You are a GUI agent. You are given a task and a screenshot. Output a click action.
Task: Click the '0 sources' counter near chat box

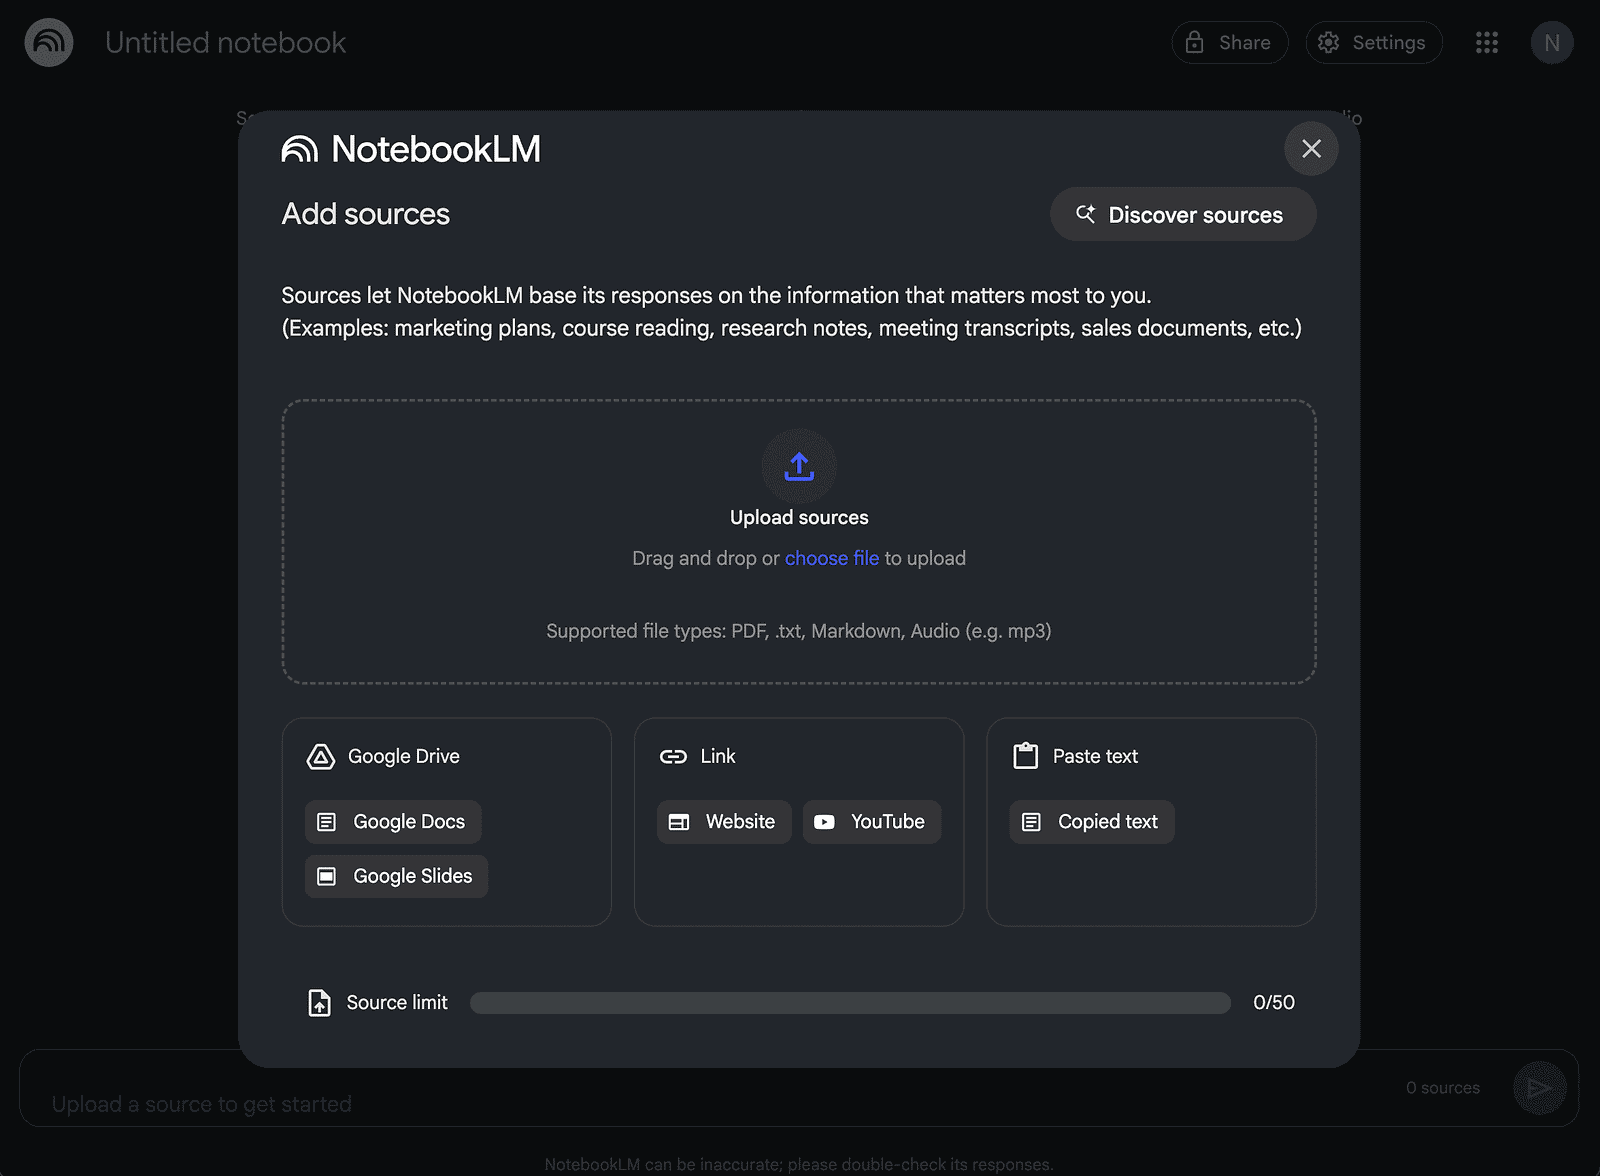point(1443,1088)
